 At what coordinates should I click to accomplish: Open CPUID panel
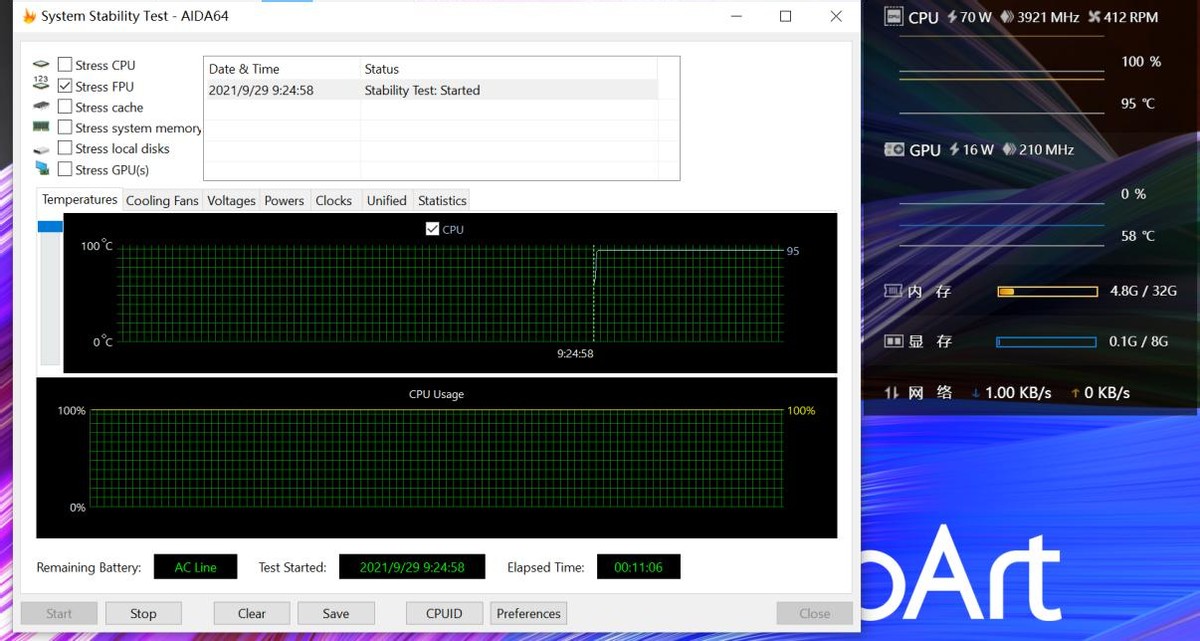coord(444,613)
